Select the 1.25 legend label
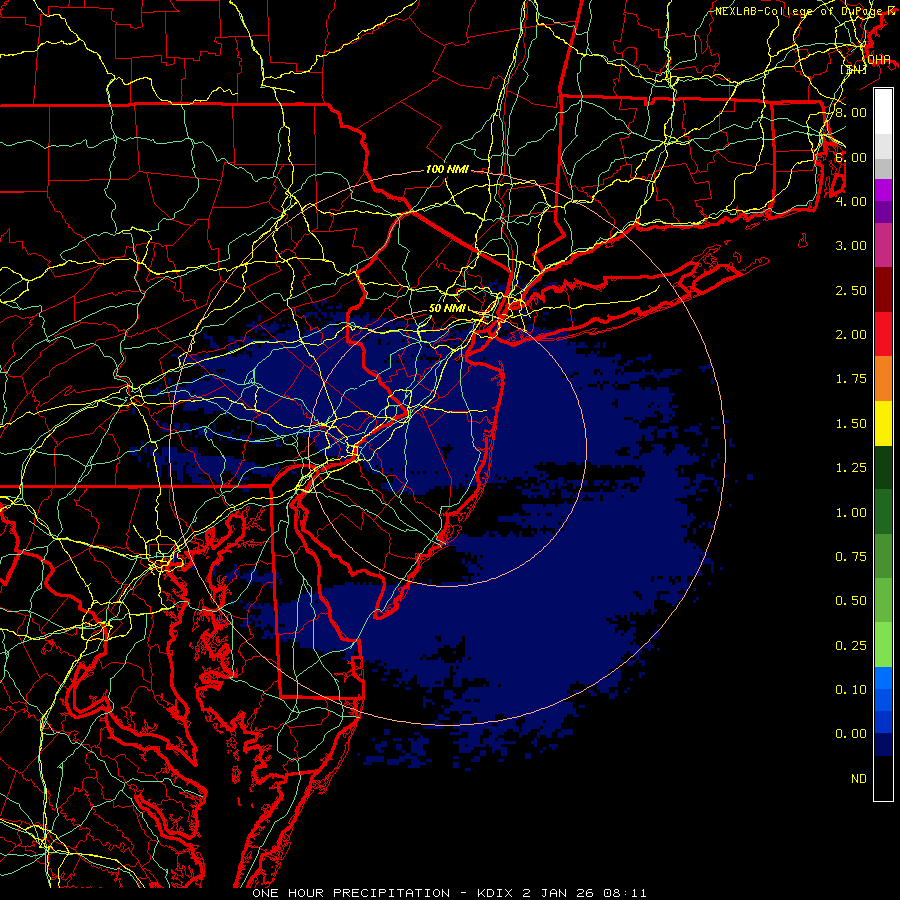 tap(851, 468)
